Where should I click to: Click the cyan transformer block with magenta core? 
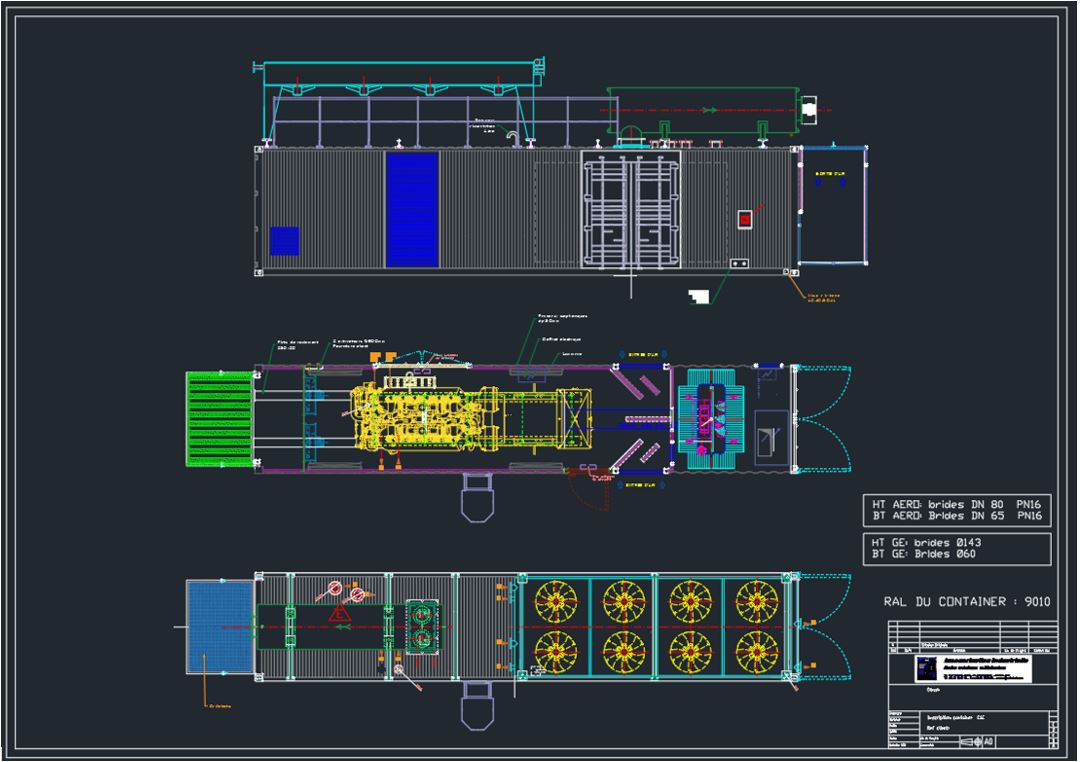[x=714, y=420]
